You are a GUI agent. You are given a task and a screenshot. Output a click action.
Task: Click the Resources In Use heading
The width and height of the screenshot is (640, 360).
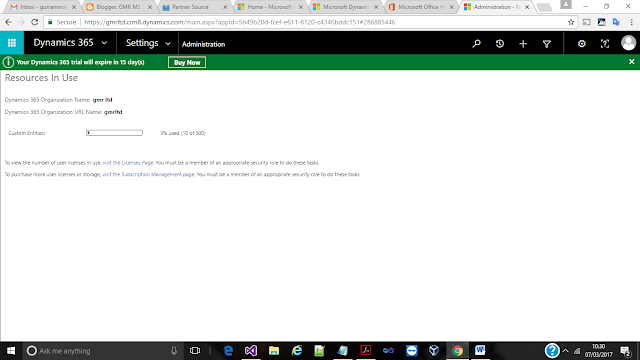pos(41,78)
